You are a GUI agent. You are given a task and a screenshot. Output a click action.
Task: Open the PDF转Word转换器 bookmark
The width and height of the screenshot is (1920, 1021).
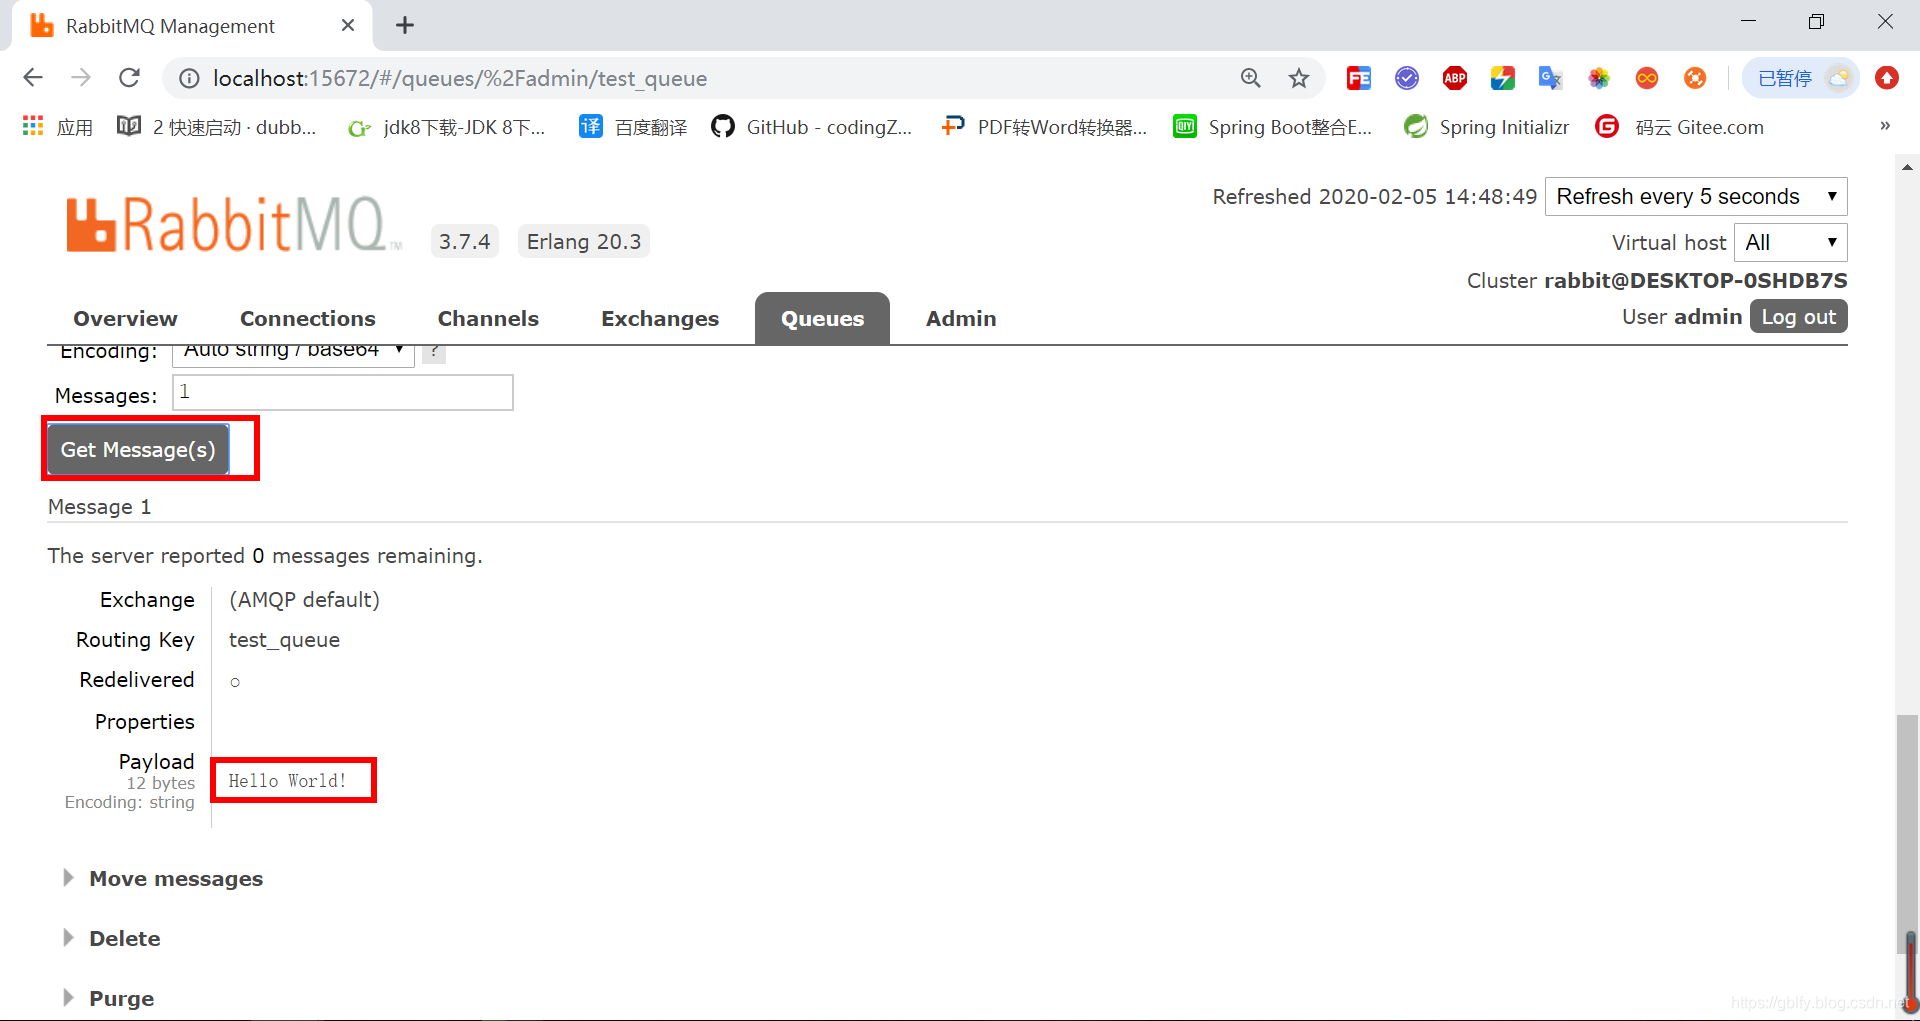[x=1044, y=127]
